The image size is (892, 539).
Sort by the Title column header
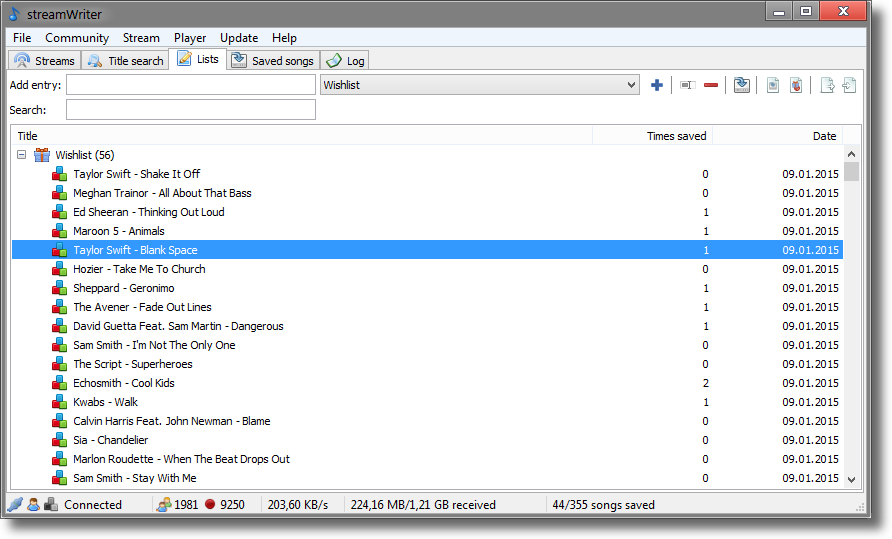click(302, 136)
